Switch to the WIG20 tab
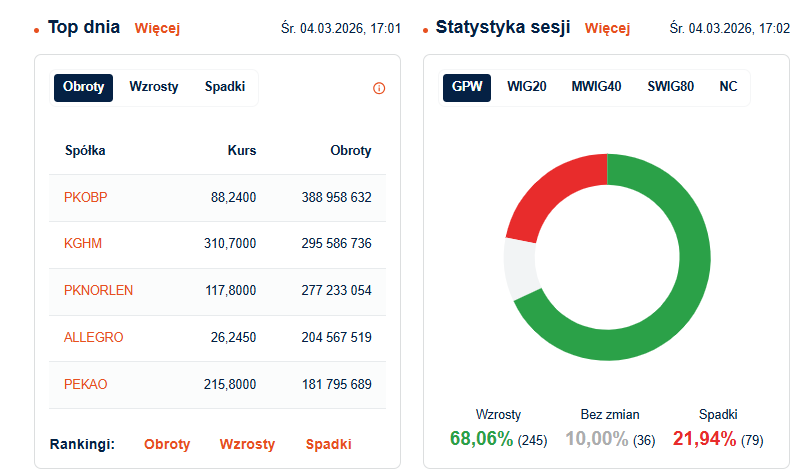This screenshot has width=811, height=470. (527, 87)
